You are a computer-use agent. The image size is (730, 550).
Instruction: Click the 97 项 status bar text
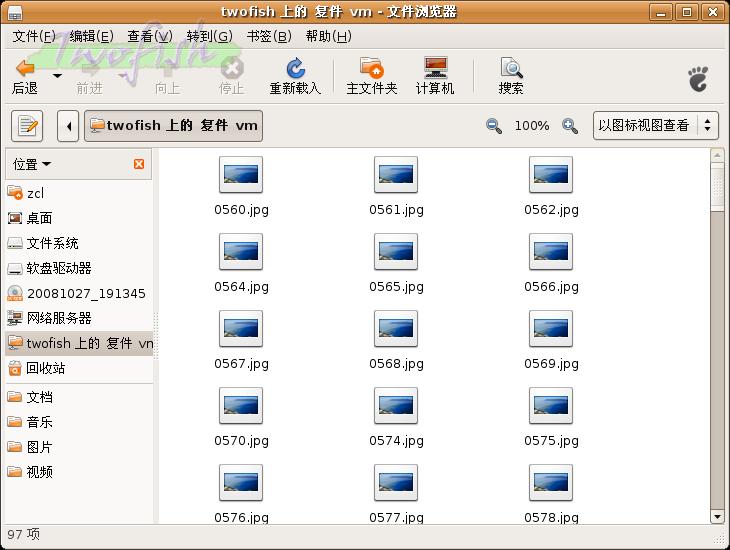(23, 534)
